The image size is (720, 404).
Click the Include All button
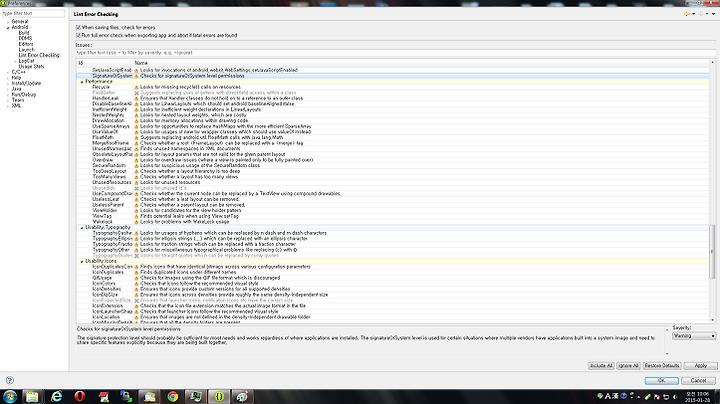[x=601, y=366]
